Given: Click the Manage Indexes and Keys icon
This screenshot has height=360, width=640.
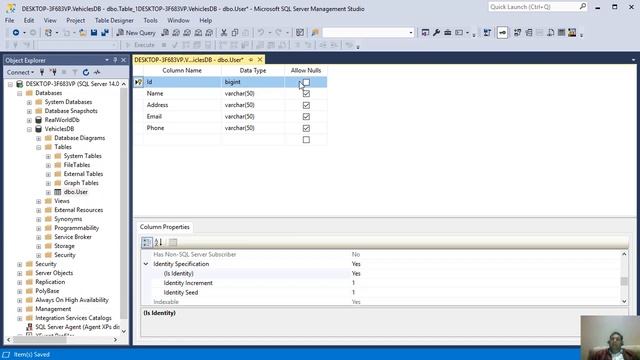Looking at the screenshot, I should coord(529,33).
